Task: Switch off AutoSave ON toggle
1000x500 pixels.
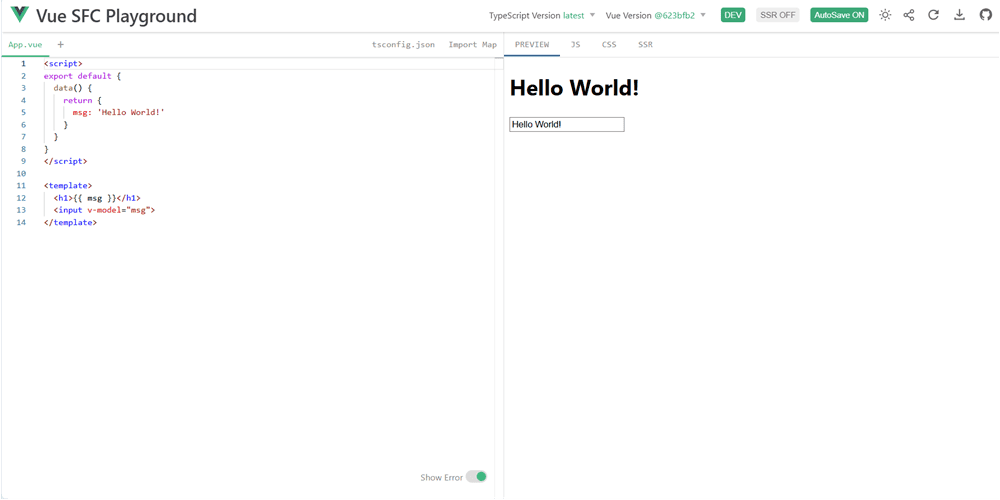Action: 839,15
